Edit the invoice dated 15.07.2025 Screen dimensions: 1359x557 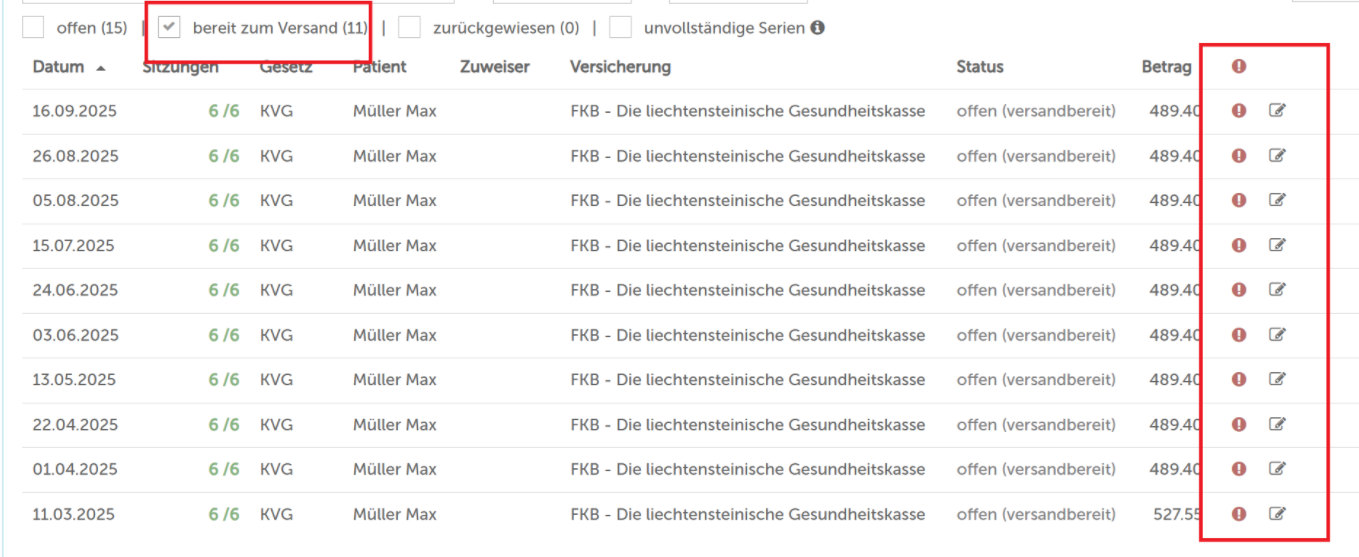click(1276, 245)
